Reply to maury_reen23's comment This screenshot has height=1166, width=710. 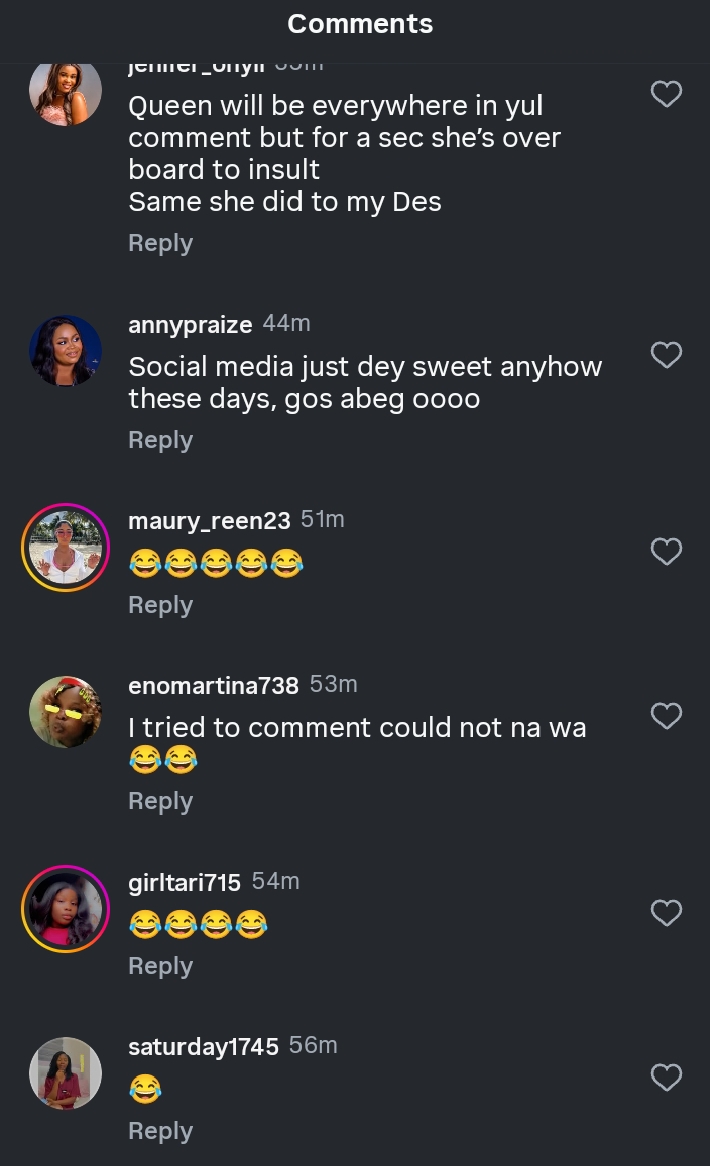point(160,605)
